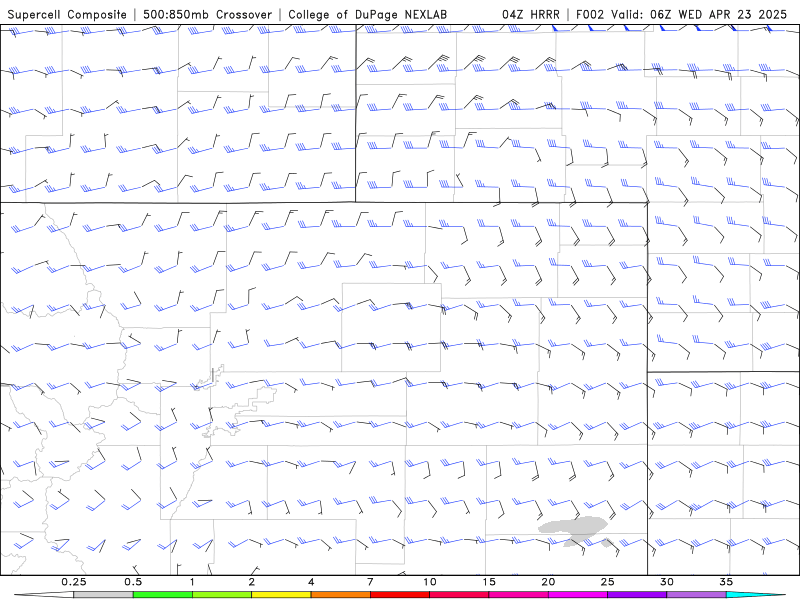Click the '30' legend value
The height and width of the screenshot is (600, 800).
click(x=667, y=582)
